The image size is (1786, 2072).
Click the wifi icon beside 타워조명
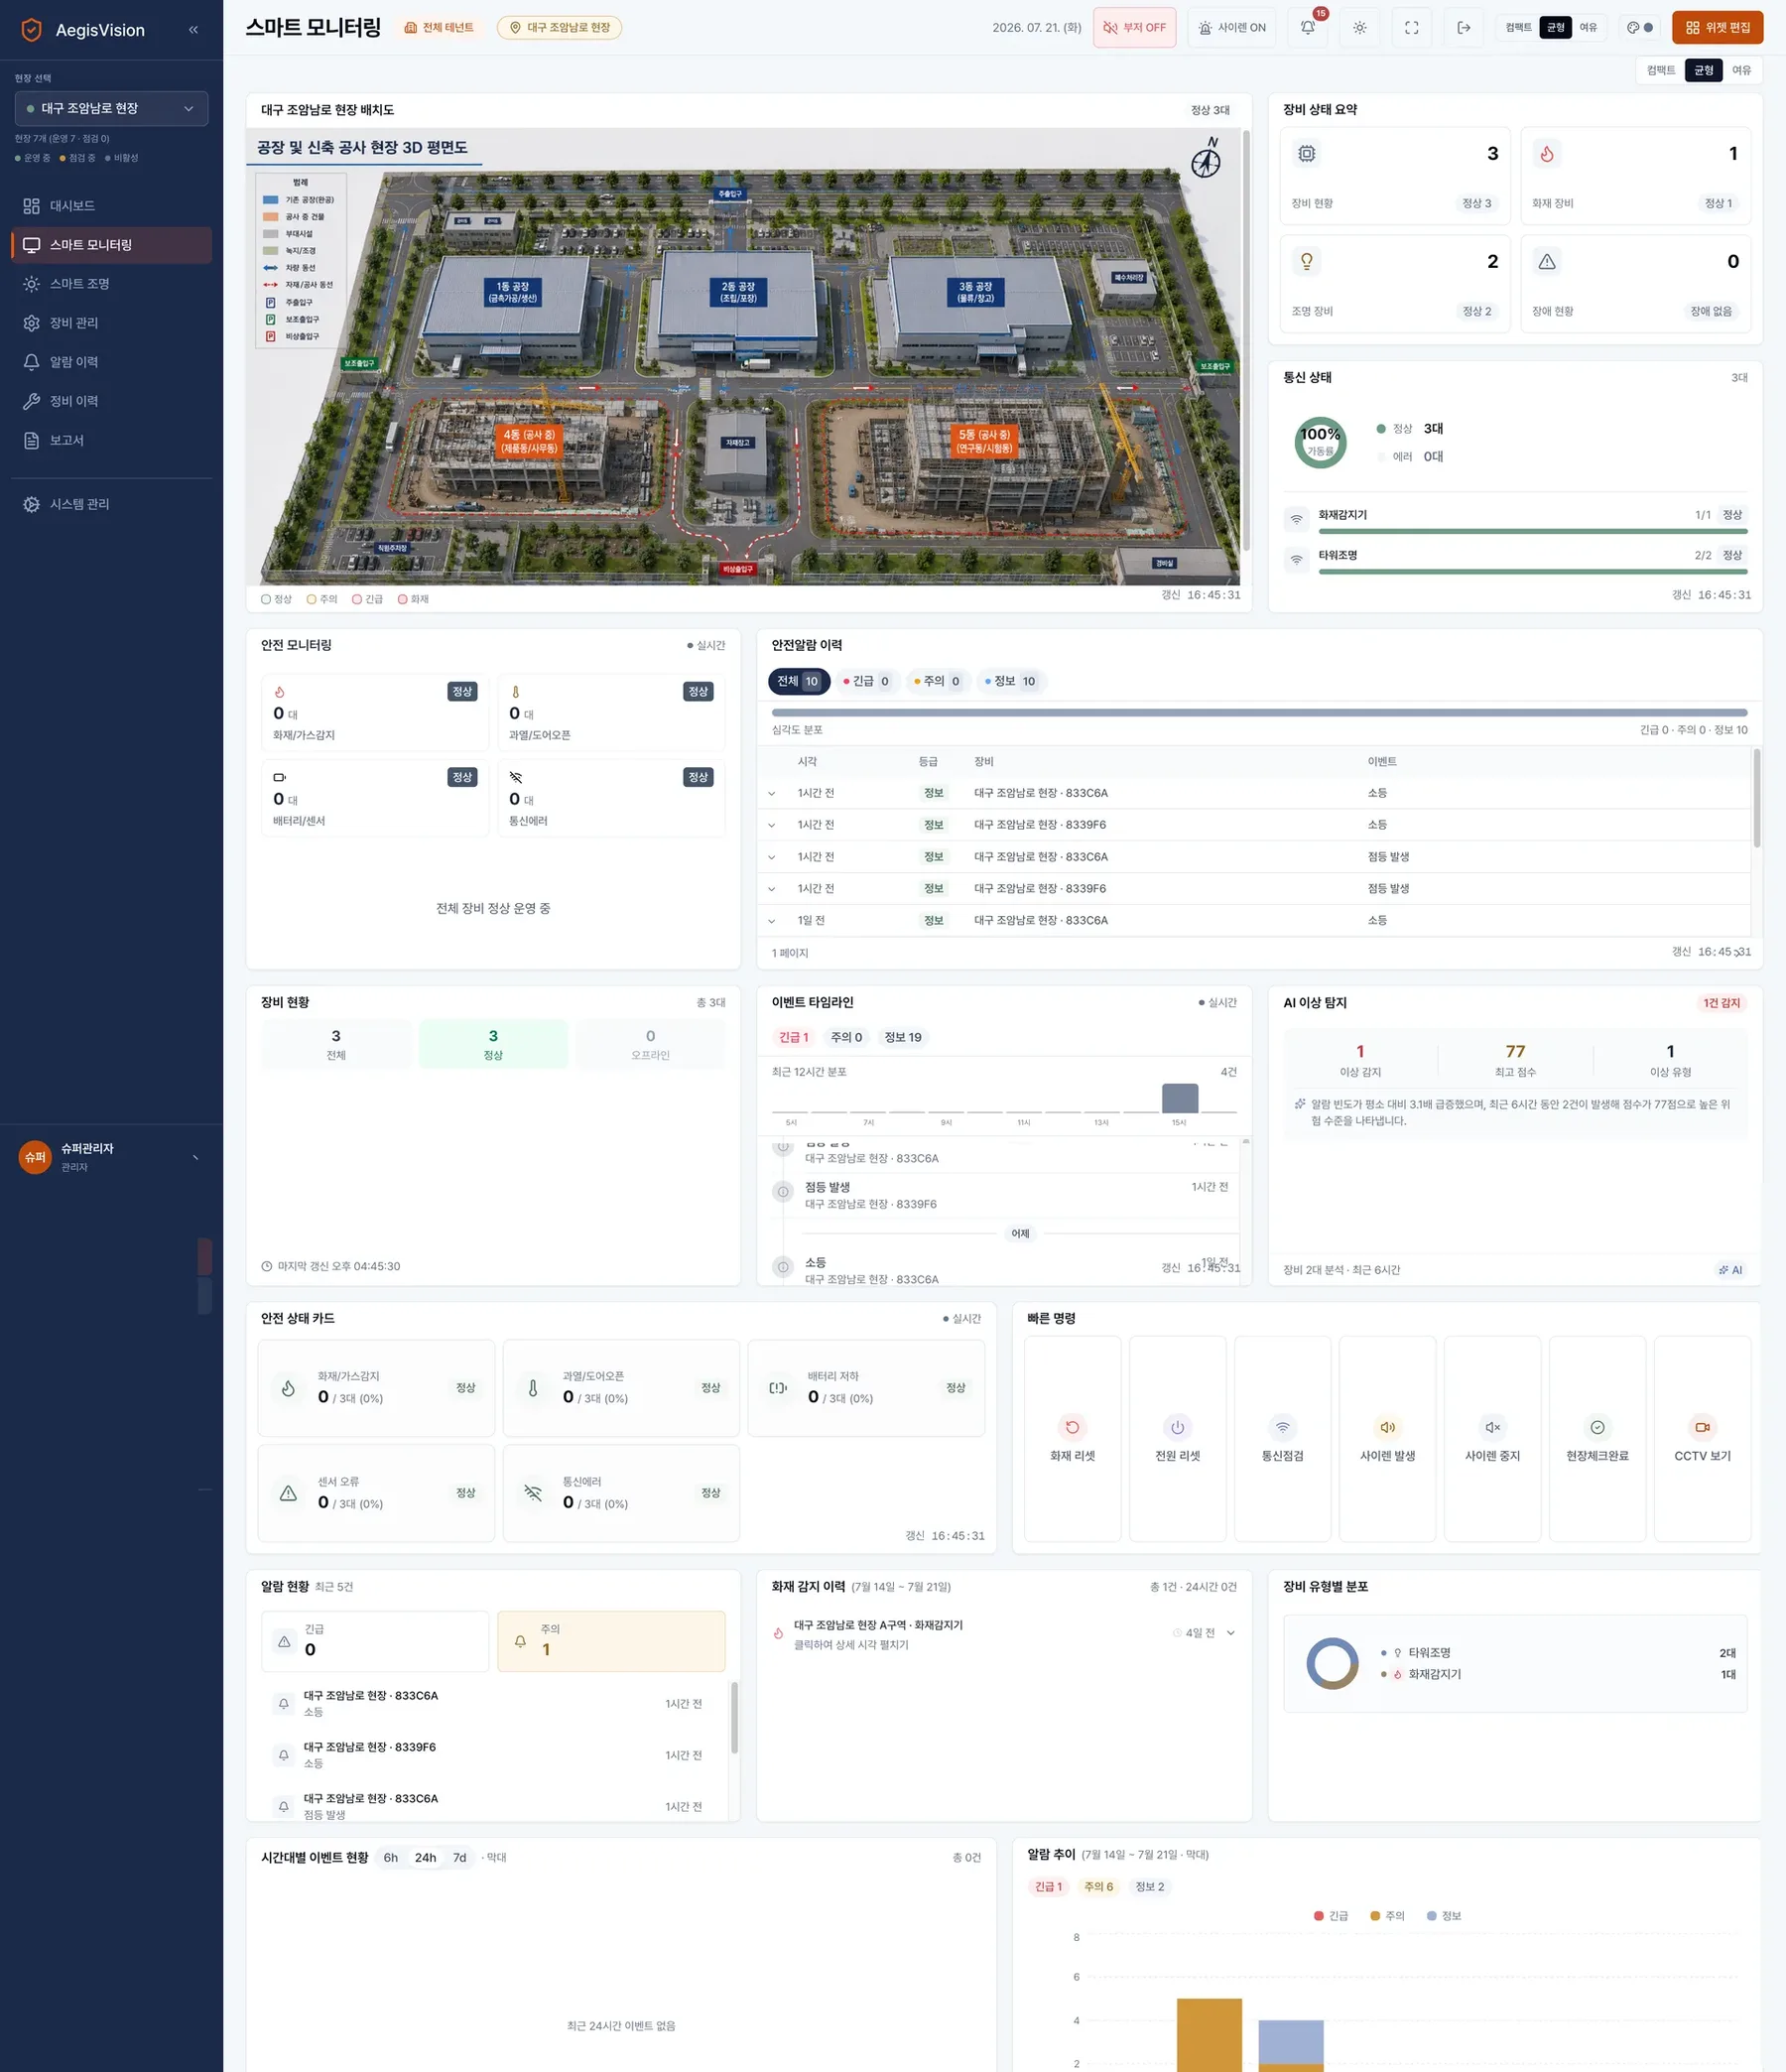pos(1296,559)
